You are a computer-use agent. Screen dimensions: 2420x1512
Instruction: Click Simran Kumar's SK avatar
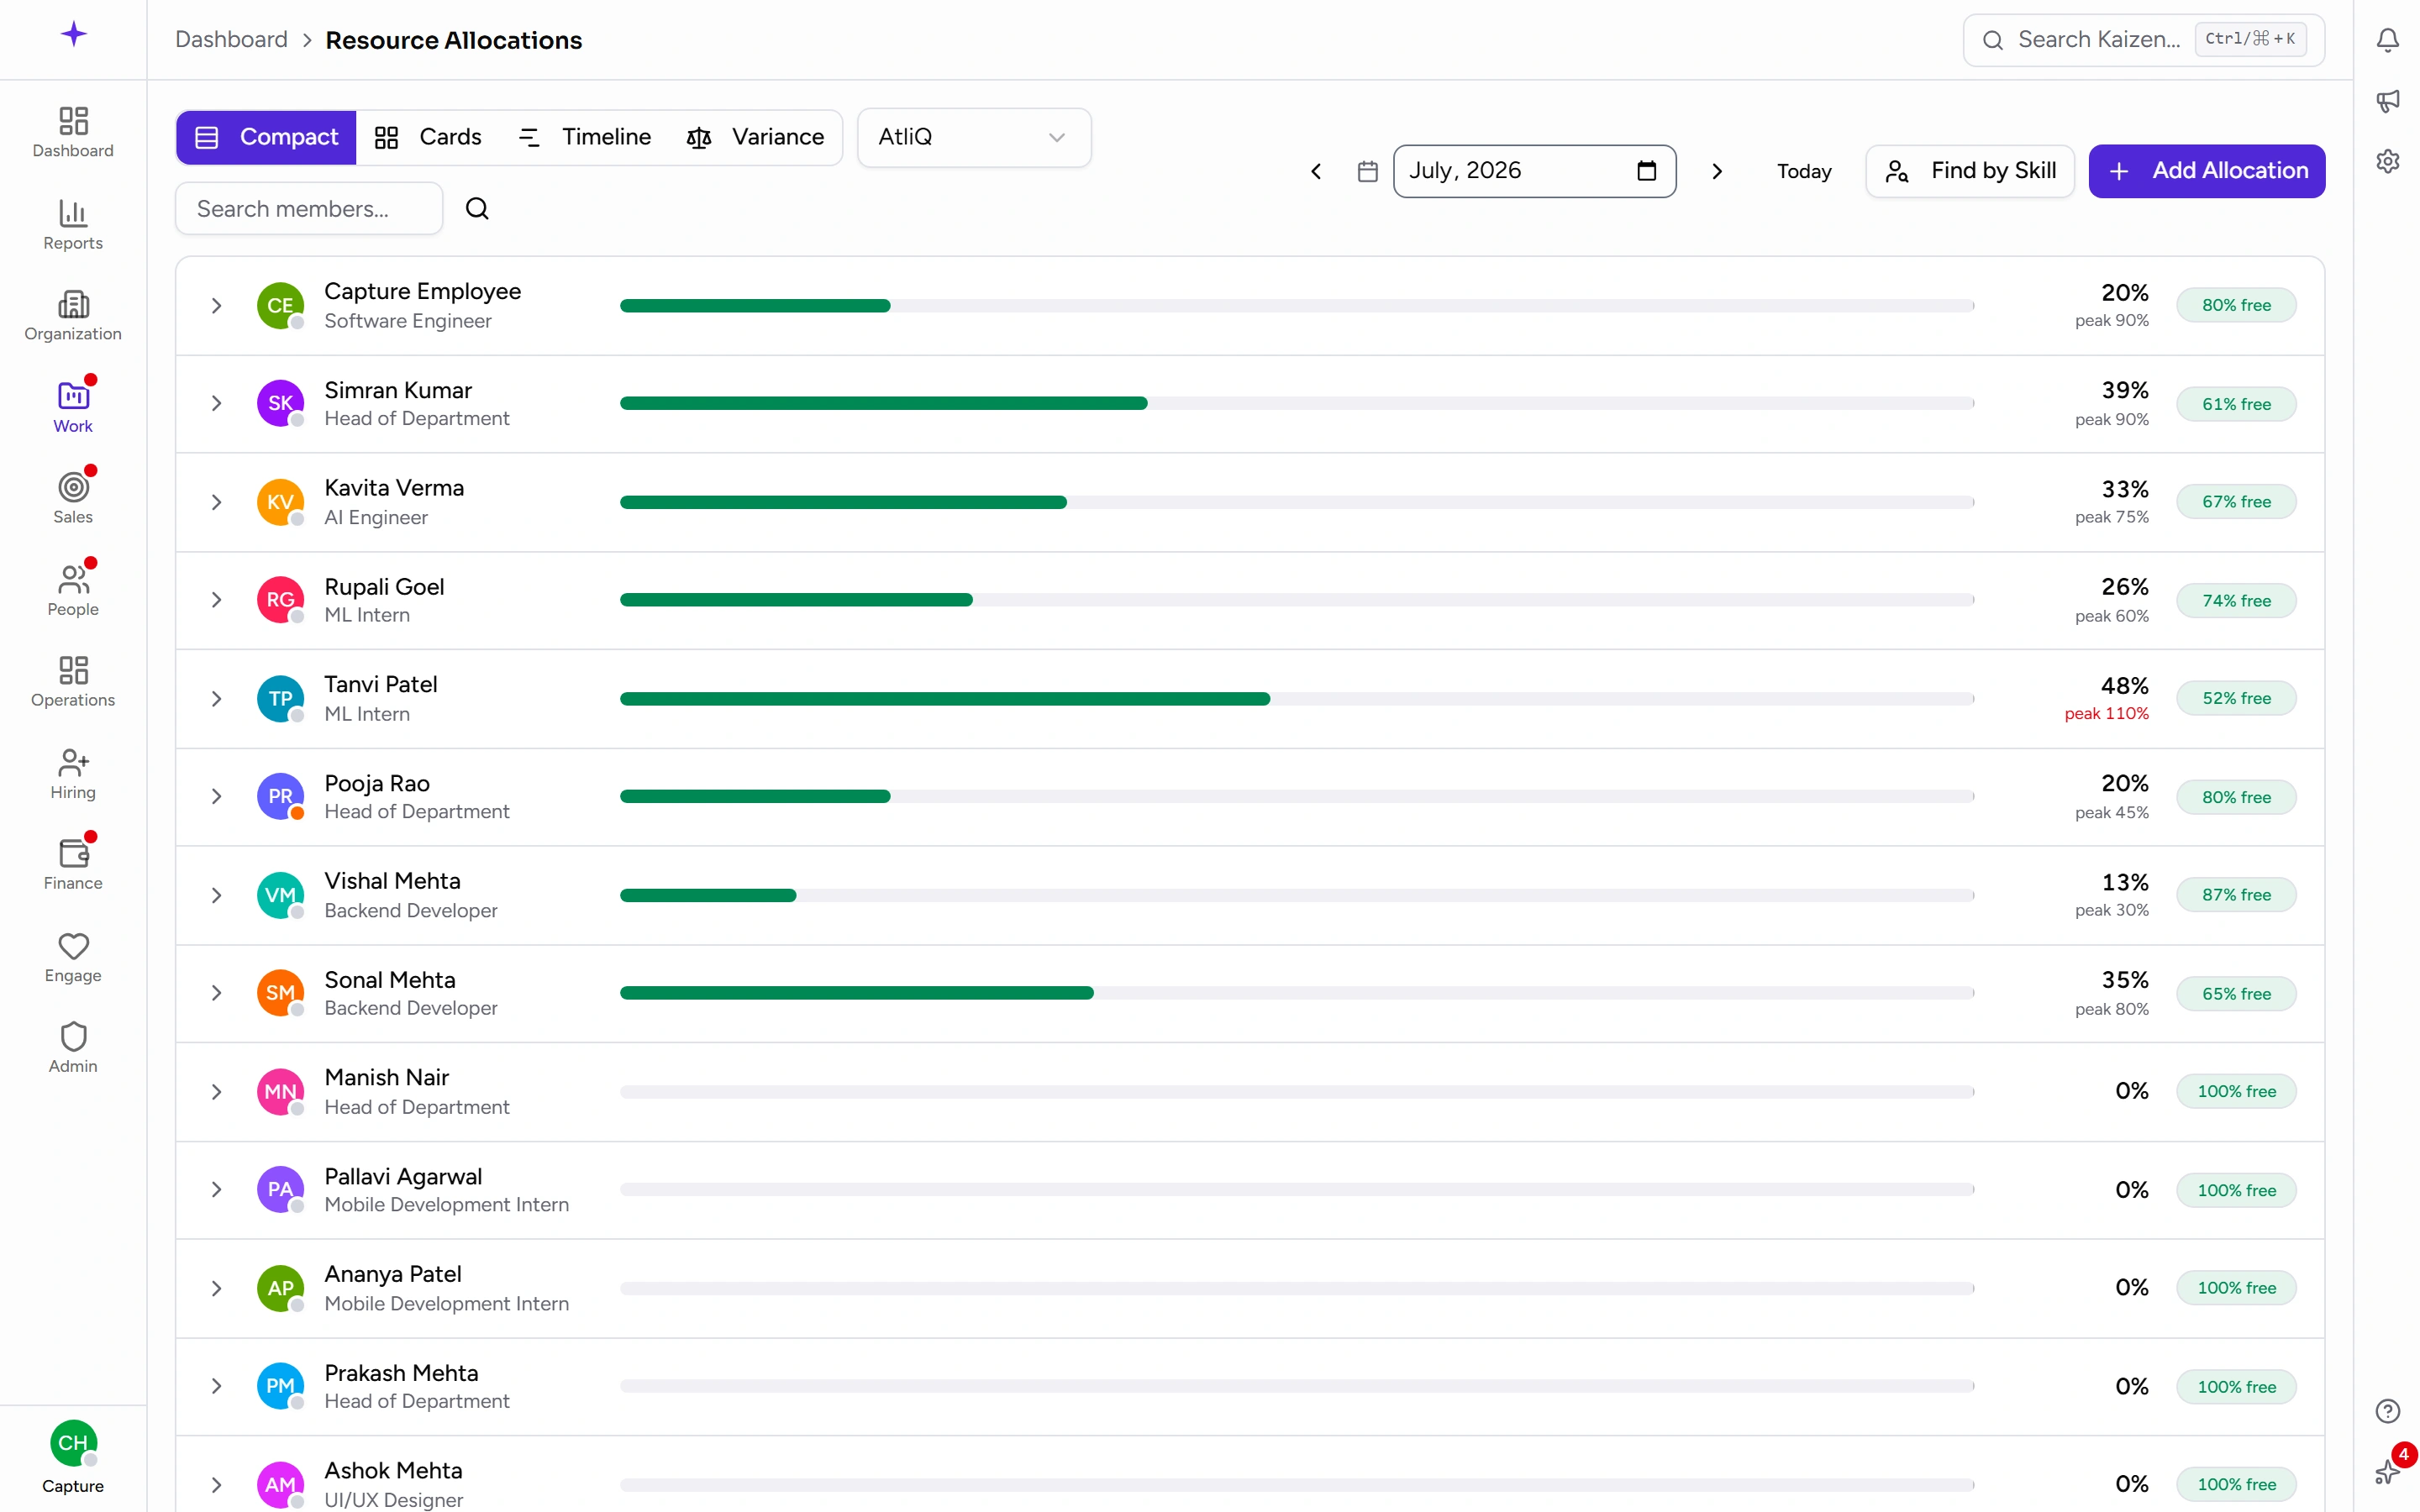coord(280,403)
